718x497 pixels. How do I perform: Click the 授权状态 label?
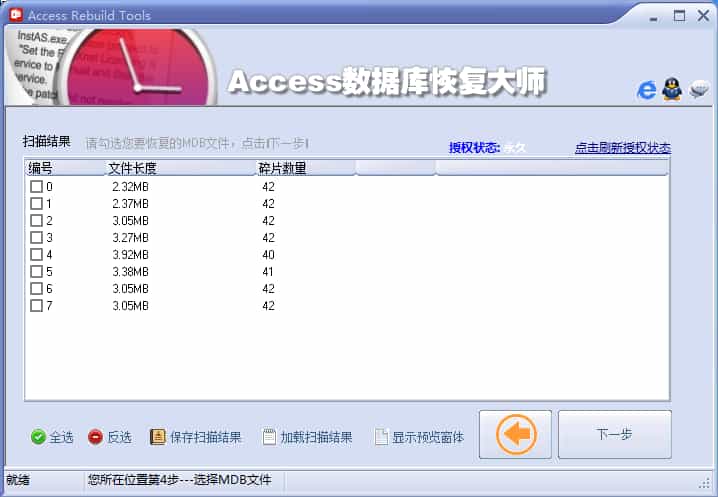click(x=474, y=147)
